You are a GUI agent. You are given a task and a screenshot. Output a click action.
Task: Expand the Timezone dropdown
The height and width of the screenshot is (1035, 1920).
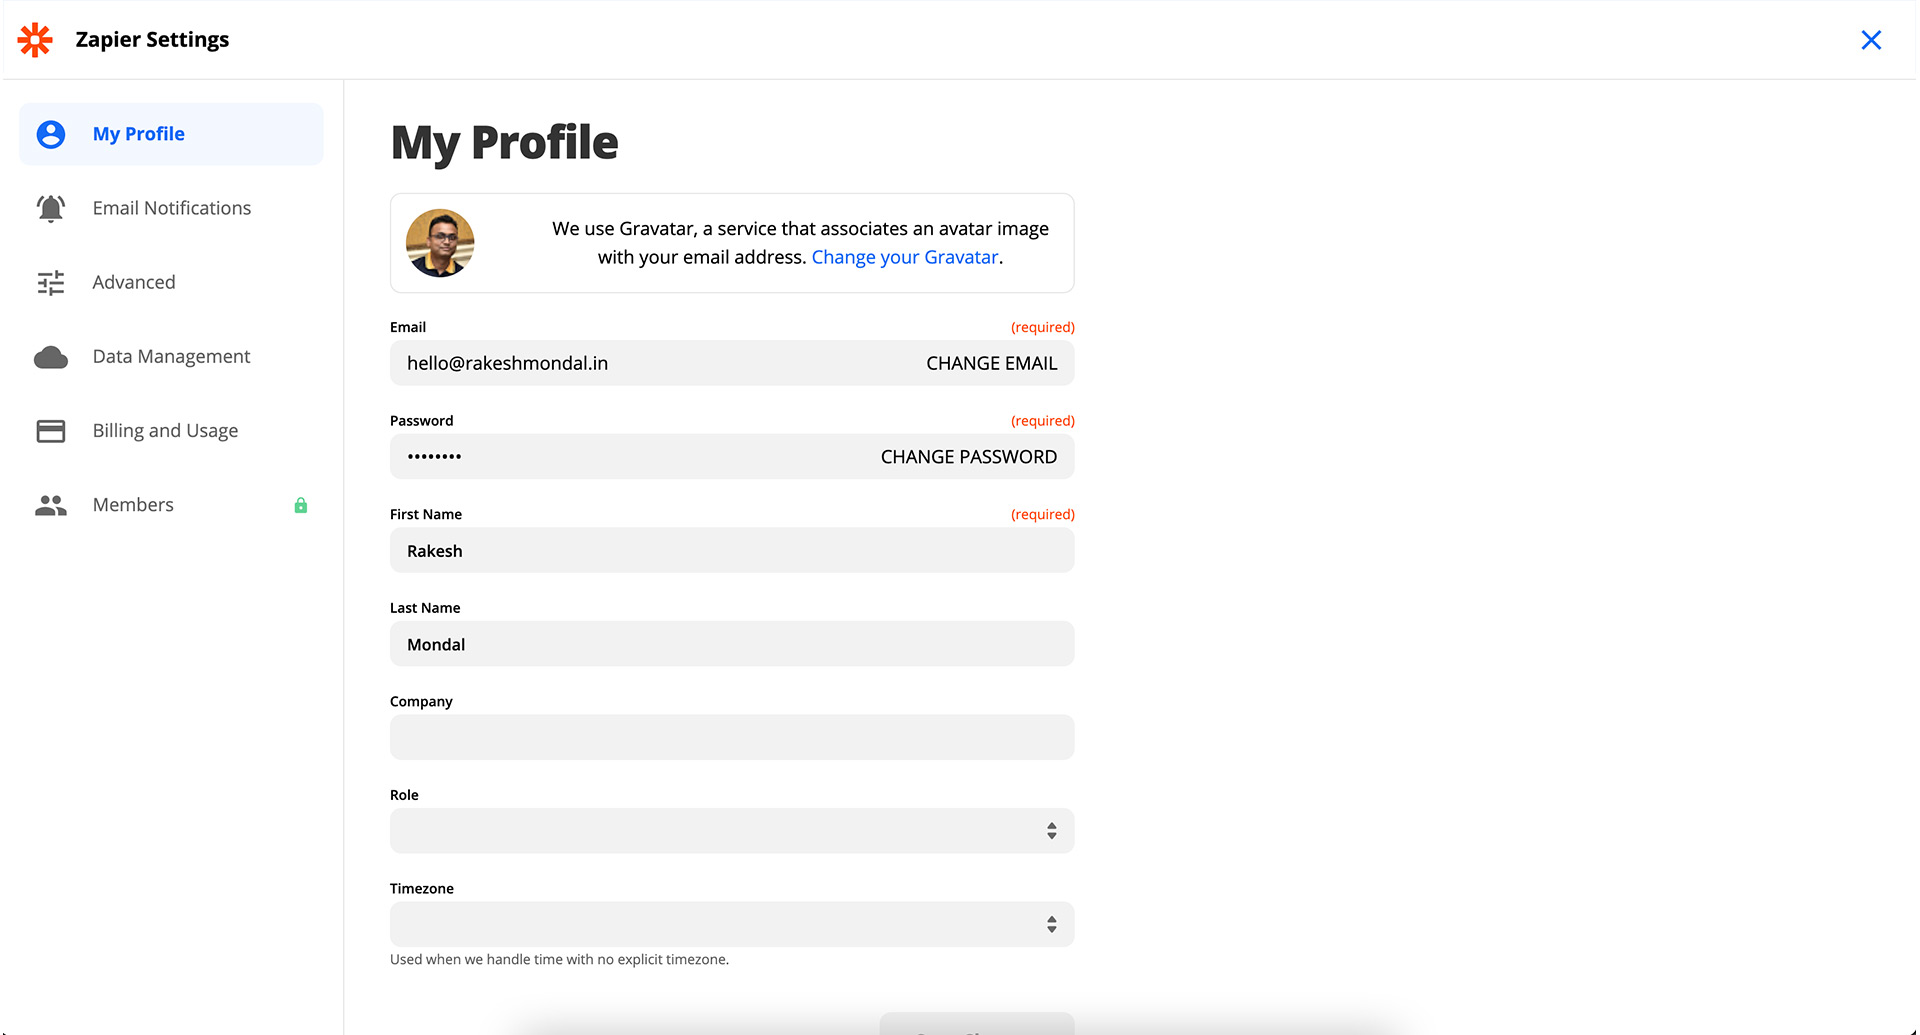(731, 924)
